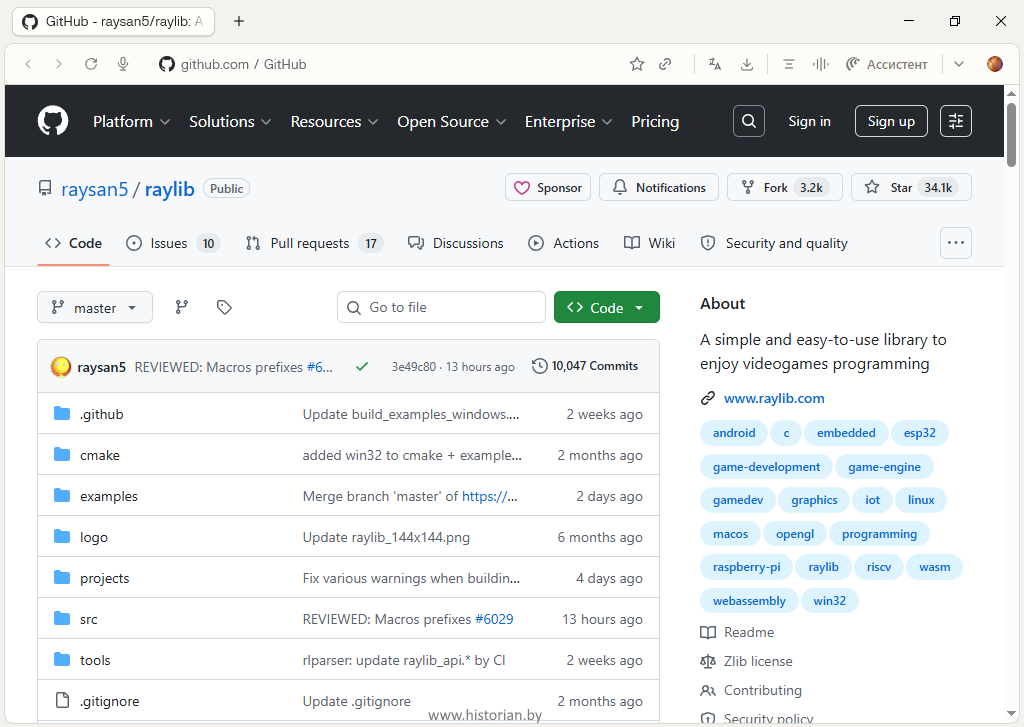Click inside the Go to file field
The height and width of the screenshot is (727, 1024).
point(441,307)
